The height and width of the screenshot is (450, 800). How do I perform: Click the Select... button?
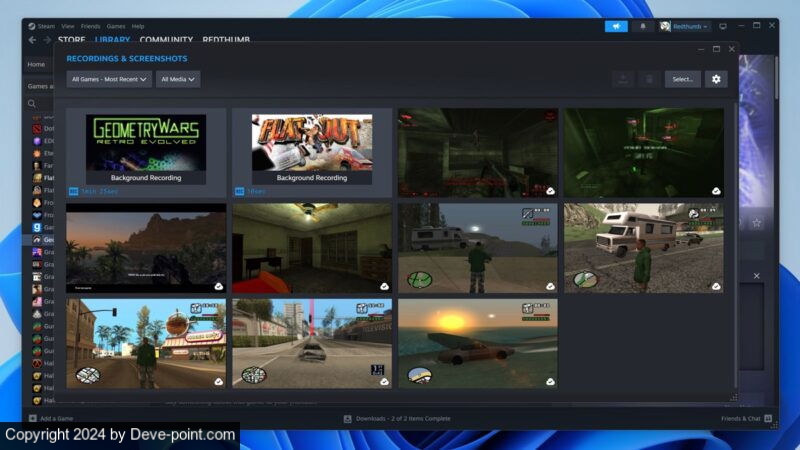pyautogui.click(x=682, y=79)
